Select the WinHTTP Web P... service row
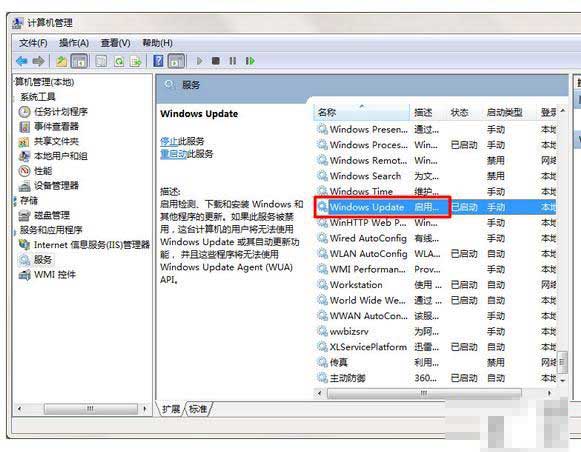The image size is (581, 452). (x=436, y=222)
